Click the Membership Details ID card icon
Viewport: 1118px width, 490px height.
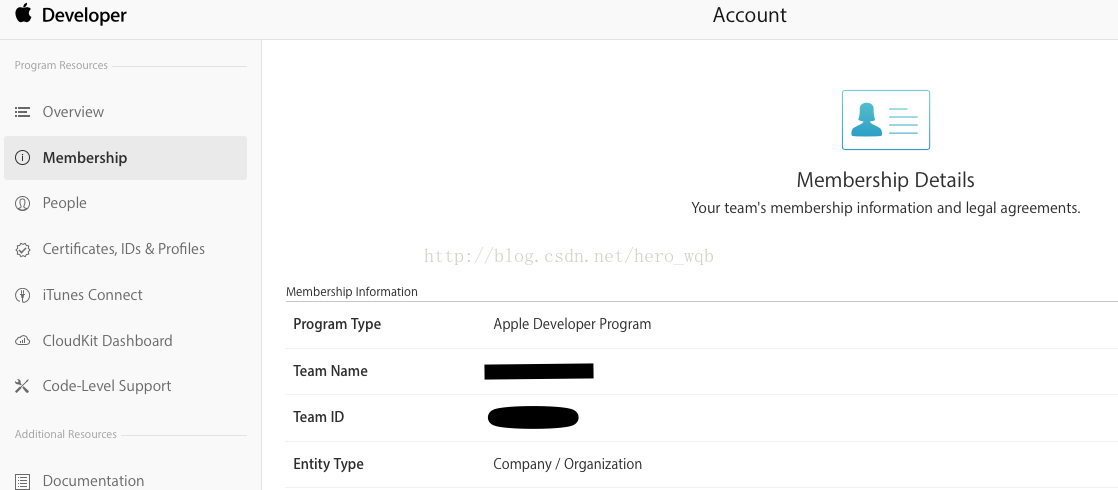[x=886, y=120]
